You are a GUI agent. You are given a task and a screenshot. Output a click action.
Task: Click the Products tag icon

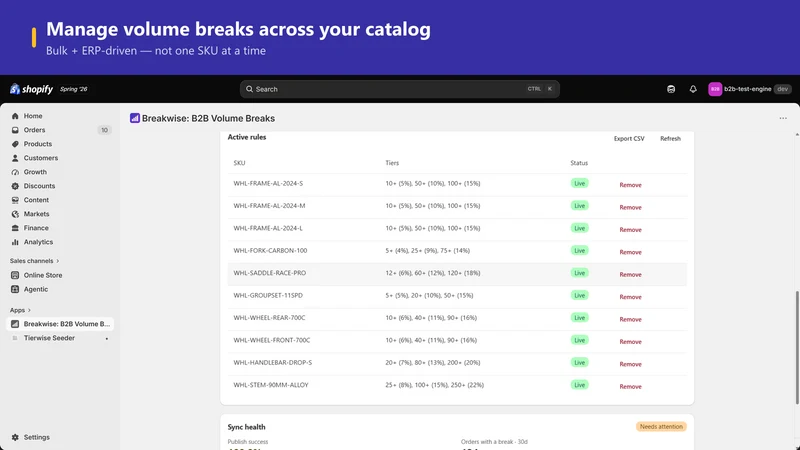pyautogui.click(x=15, y=144)
